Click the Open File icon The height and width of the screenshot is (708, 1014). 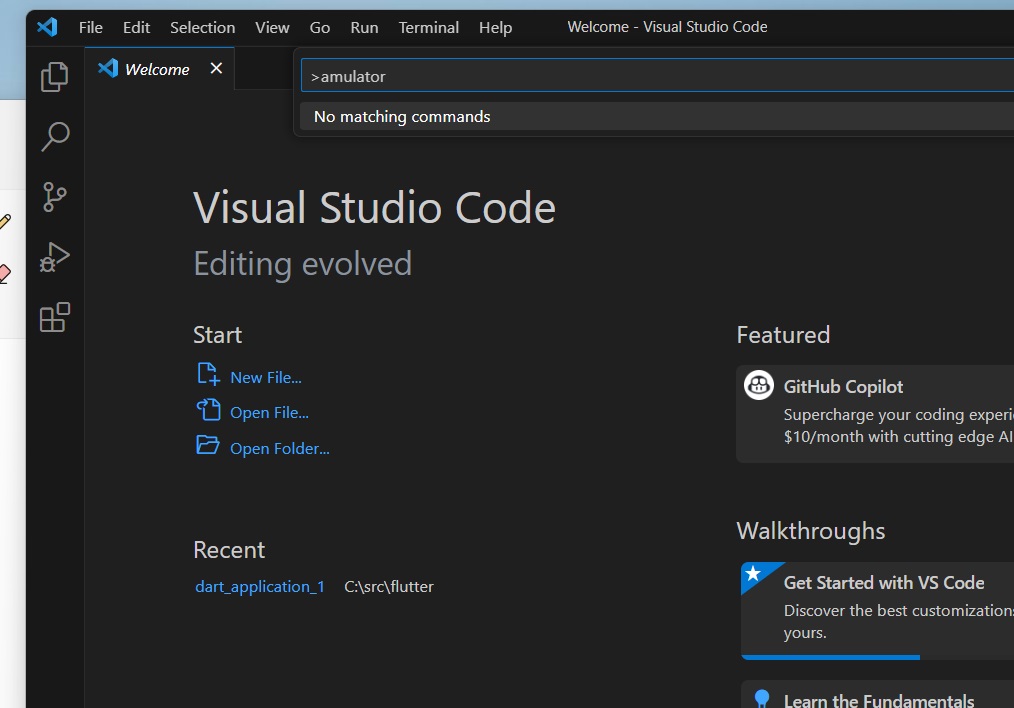[x=208, y=410]
